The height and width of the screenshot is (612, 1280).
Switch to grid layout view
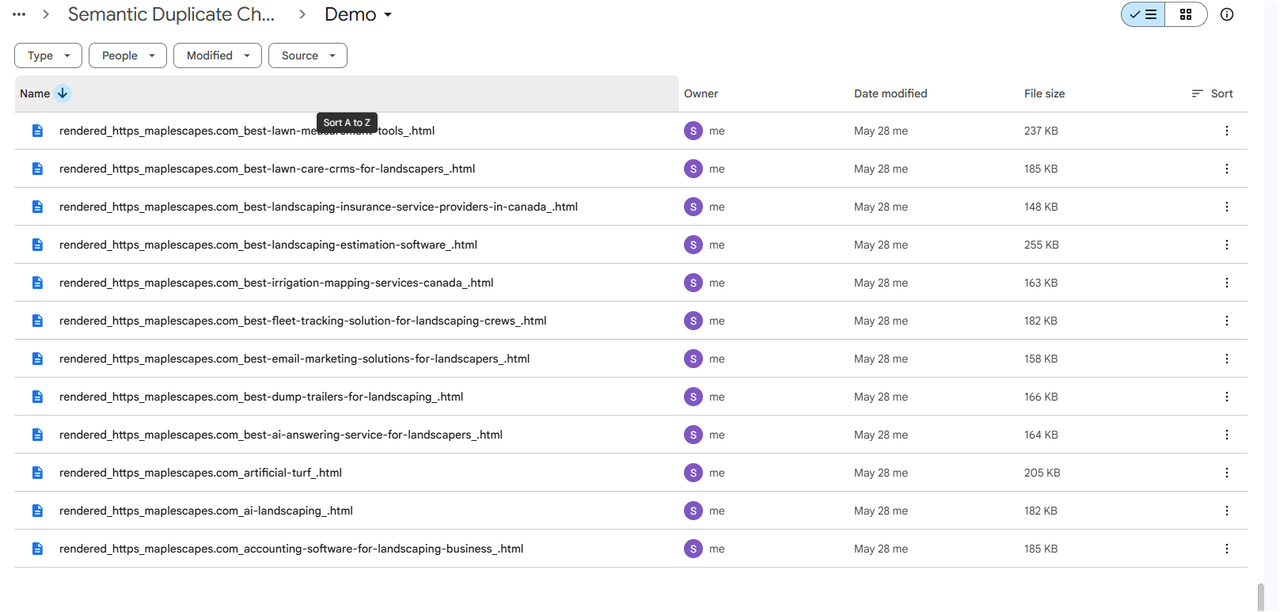coord(1186,14)
